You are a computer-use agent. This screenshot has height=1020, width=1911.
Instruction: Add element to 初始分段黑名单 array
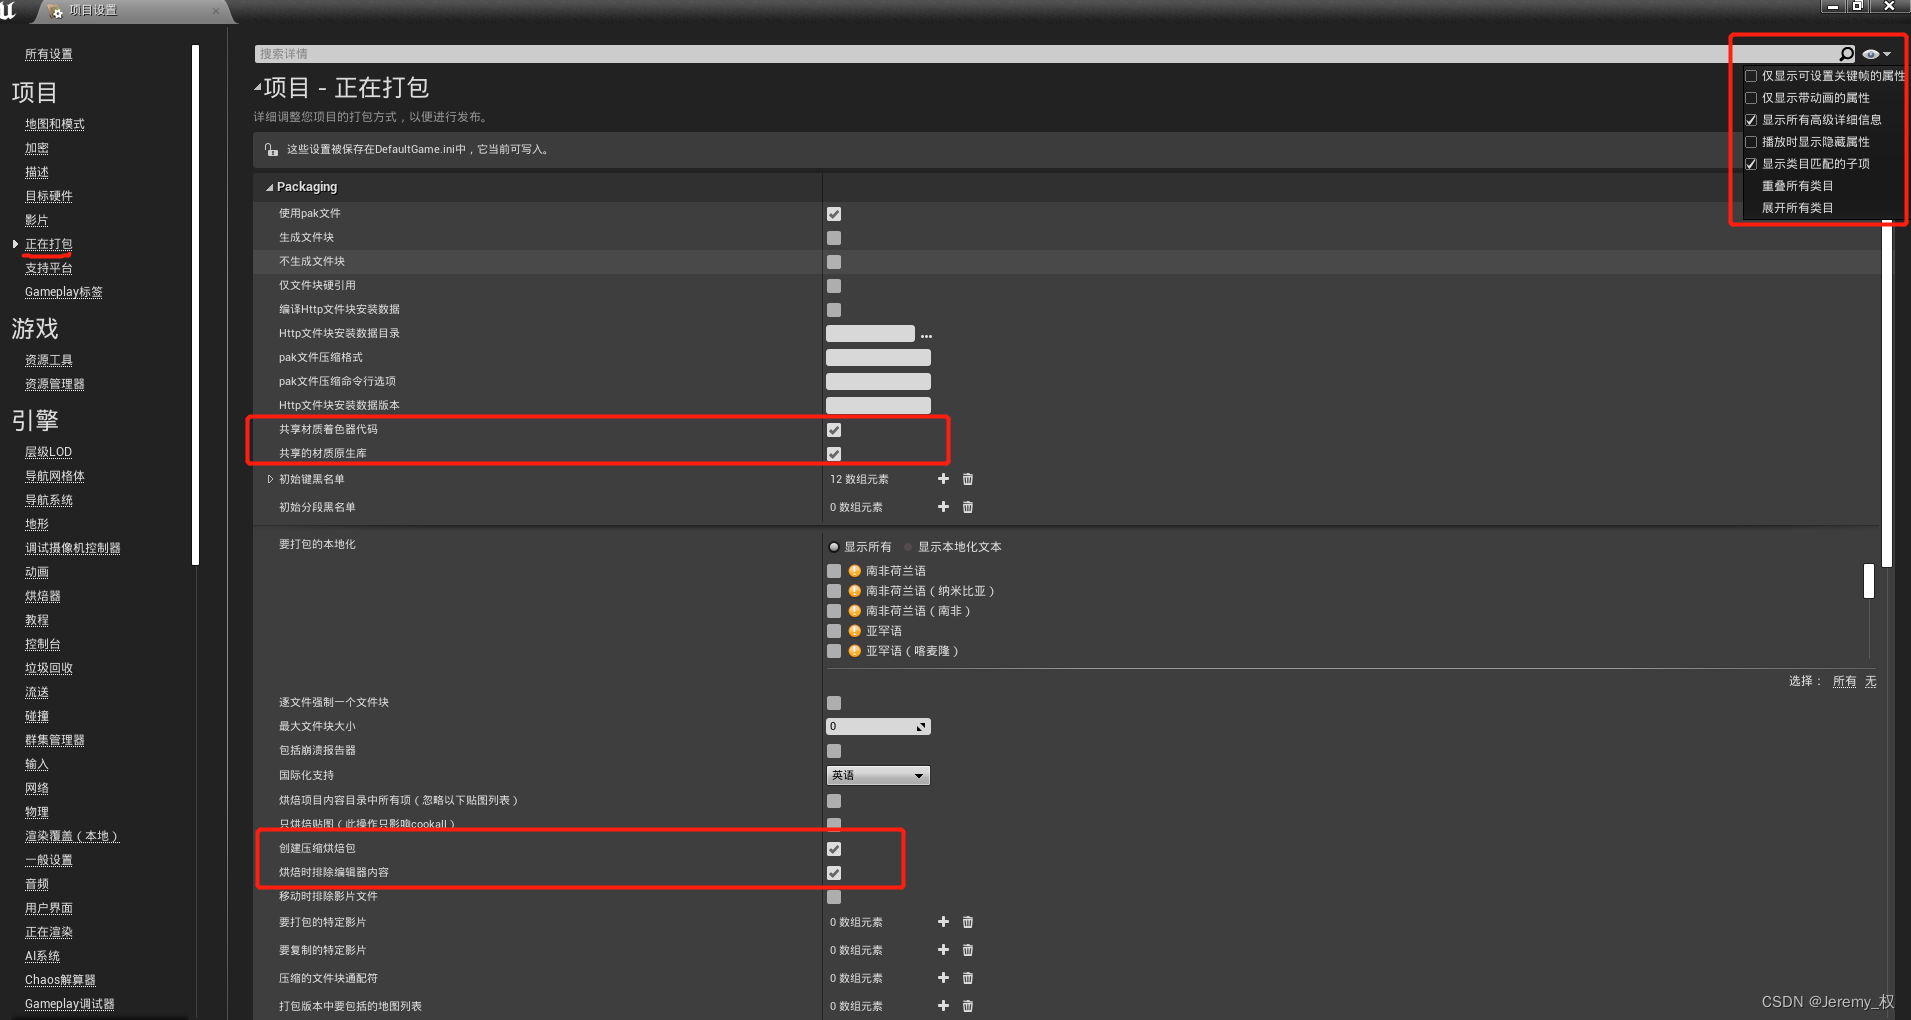943,507
